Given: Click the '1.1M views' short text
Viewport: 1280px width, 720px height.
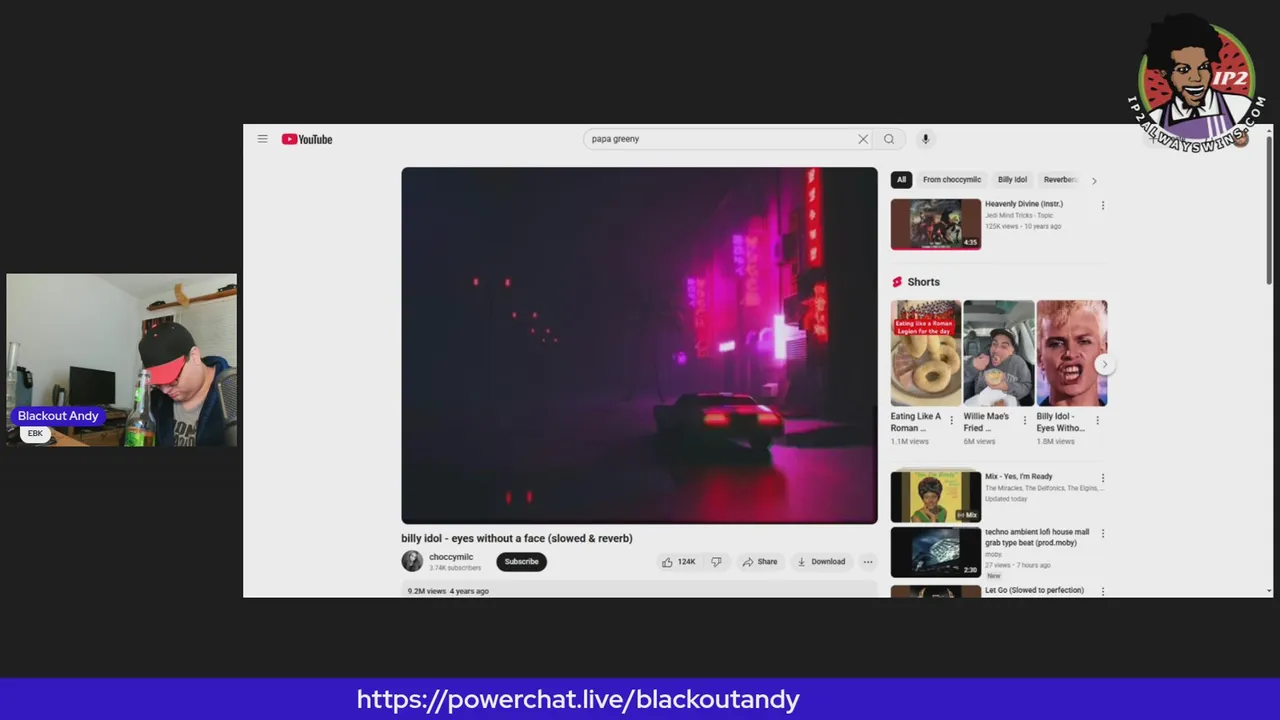Looking at the screenshot, I should coord(910,441).
